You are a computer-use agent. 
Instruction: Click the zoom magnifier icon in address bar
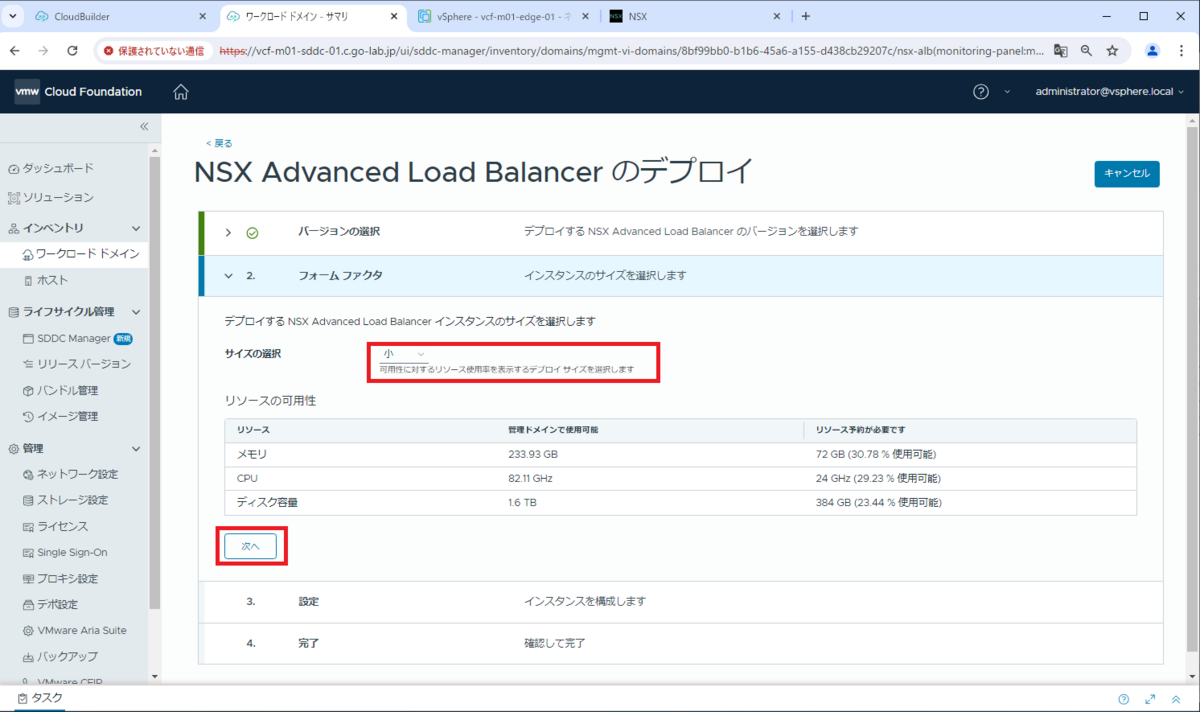point(1086,51)
